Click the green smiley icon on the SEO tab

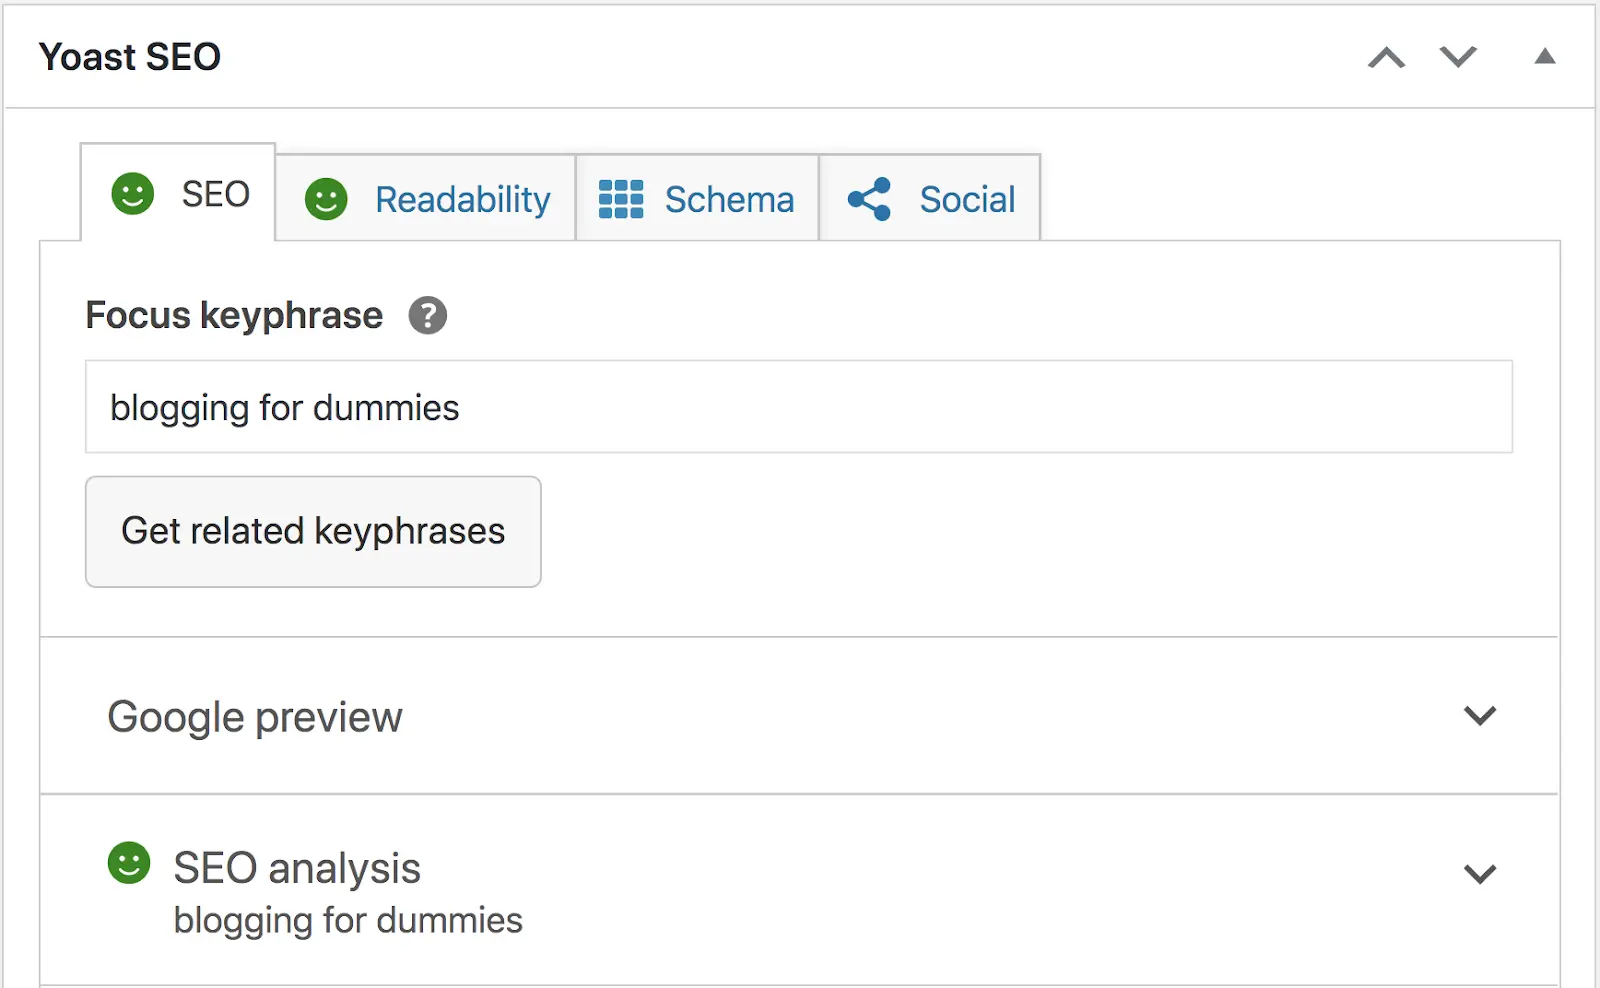(x=133, y=194)
